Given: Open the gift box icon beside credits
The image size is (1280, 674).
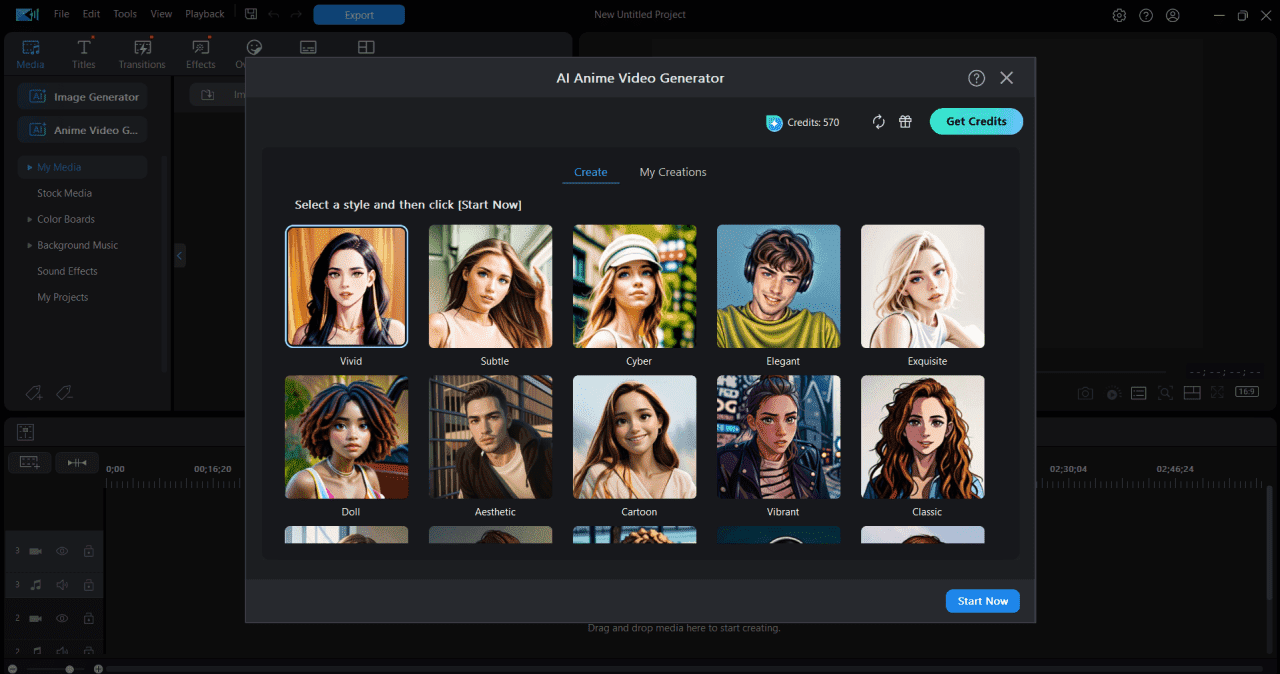Looking at the screenshot, I should 905,122.
